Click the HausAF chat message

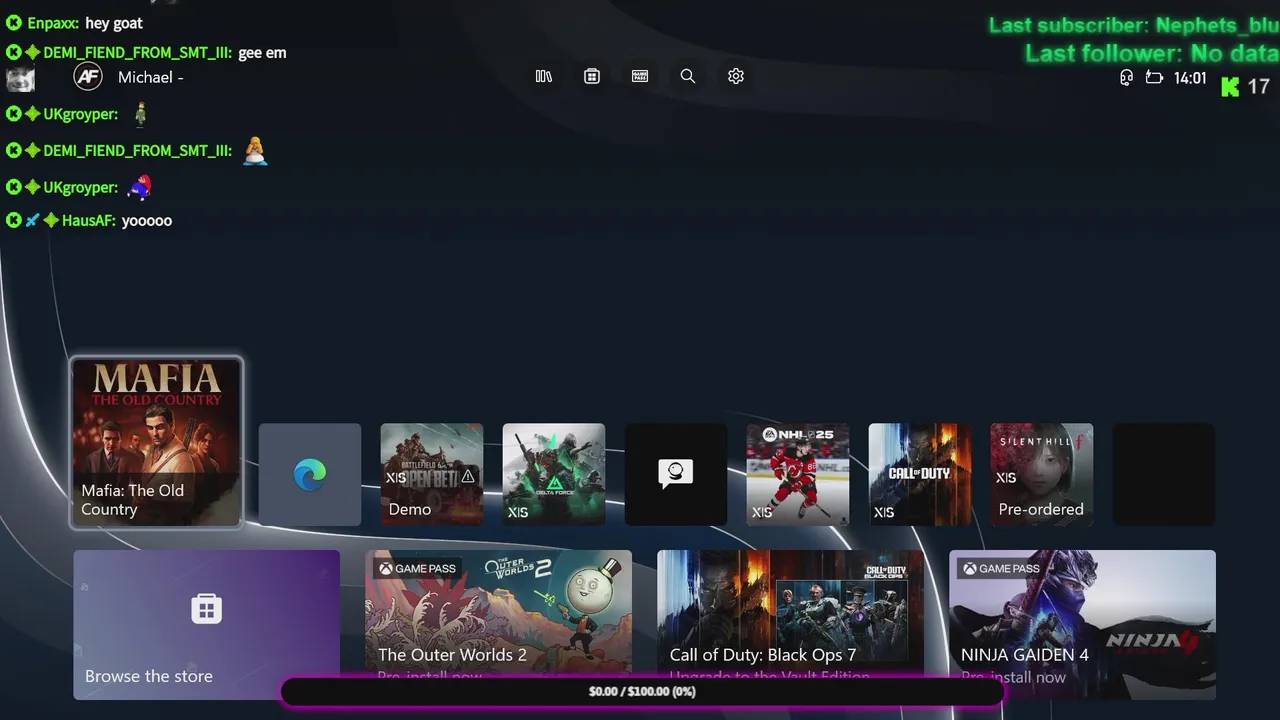click(88, 220)
